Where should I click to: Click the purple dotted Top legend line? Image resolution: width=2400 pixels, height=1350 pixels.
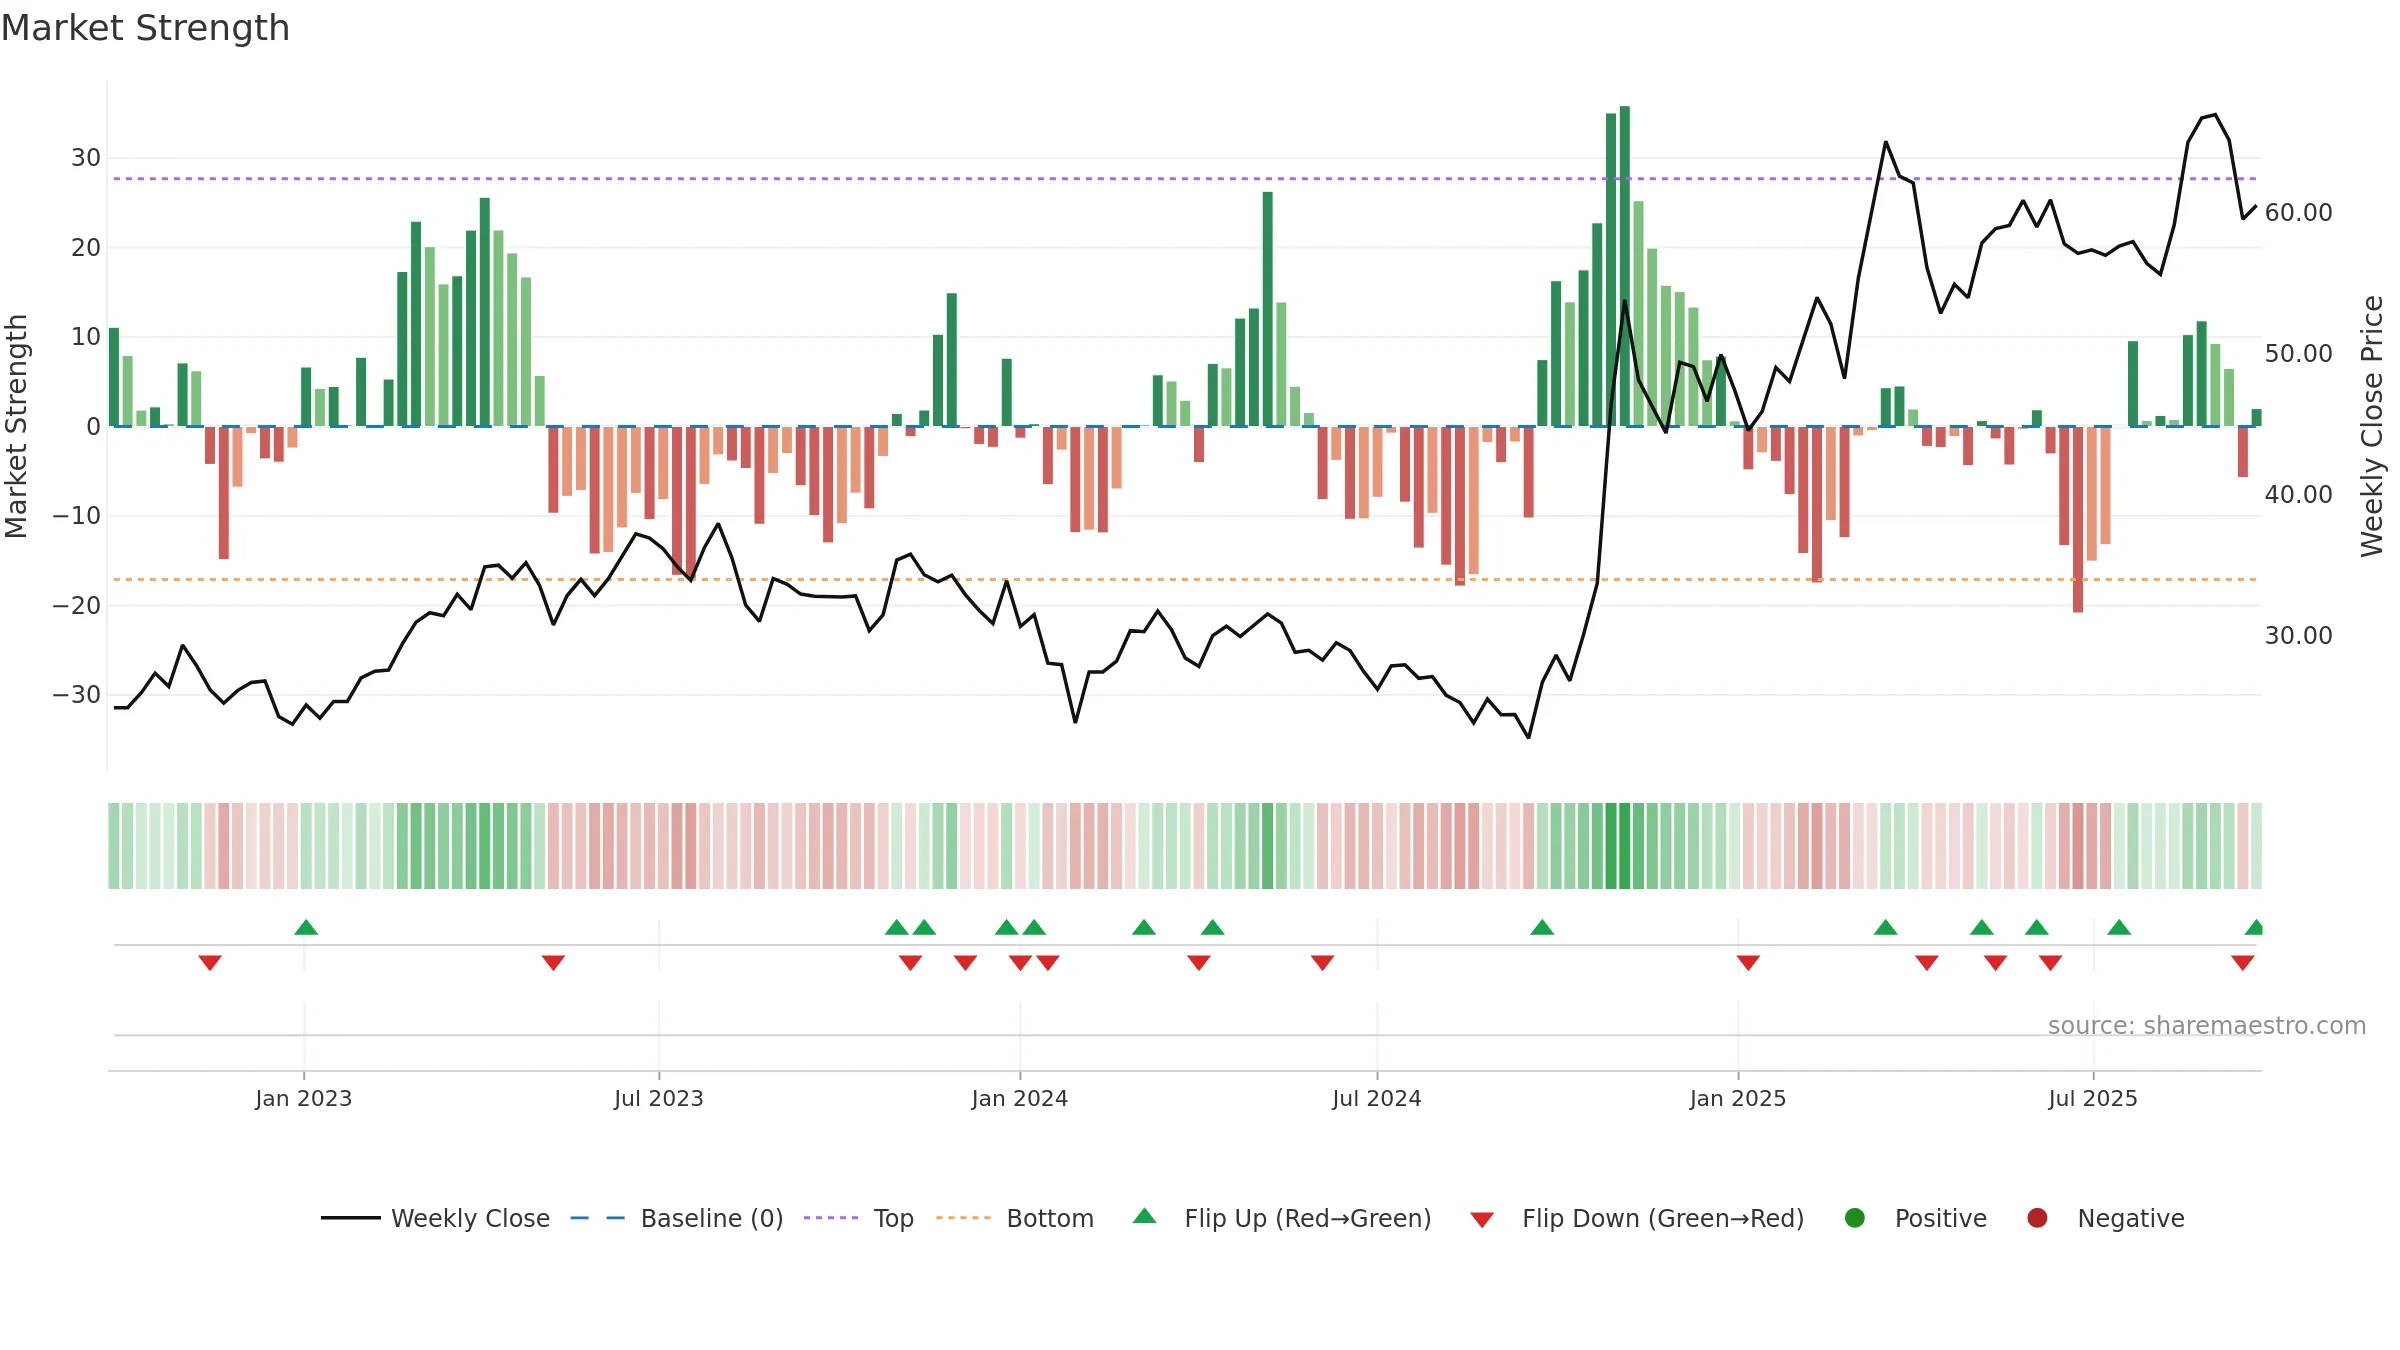click(831, 1218)
